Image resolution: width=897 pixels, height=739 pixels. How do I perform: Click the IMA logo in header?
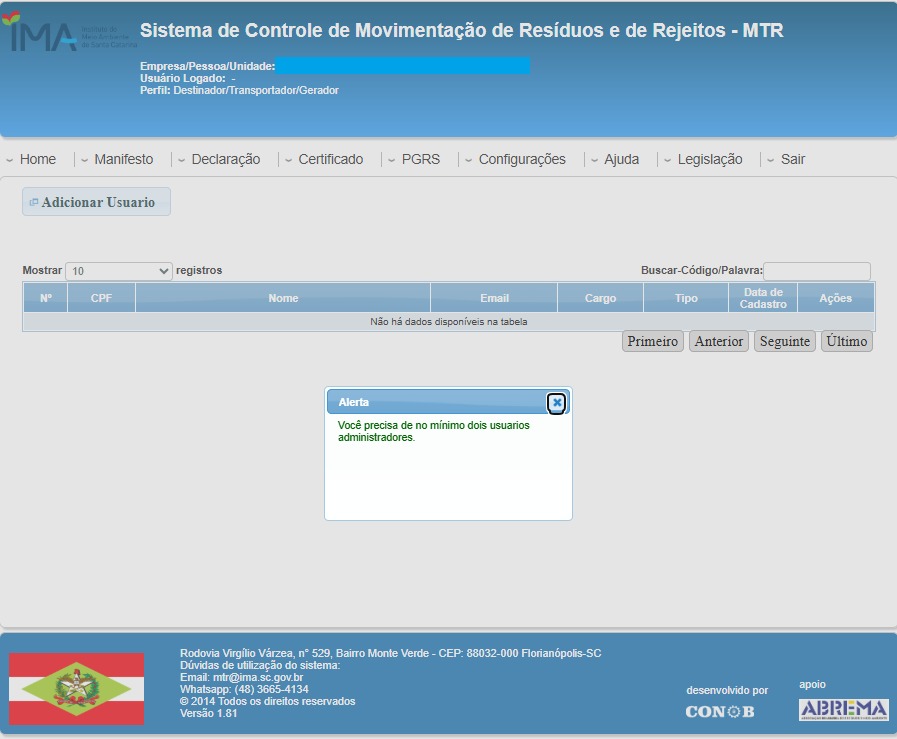tap(45, 33)
